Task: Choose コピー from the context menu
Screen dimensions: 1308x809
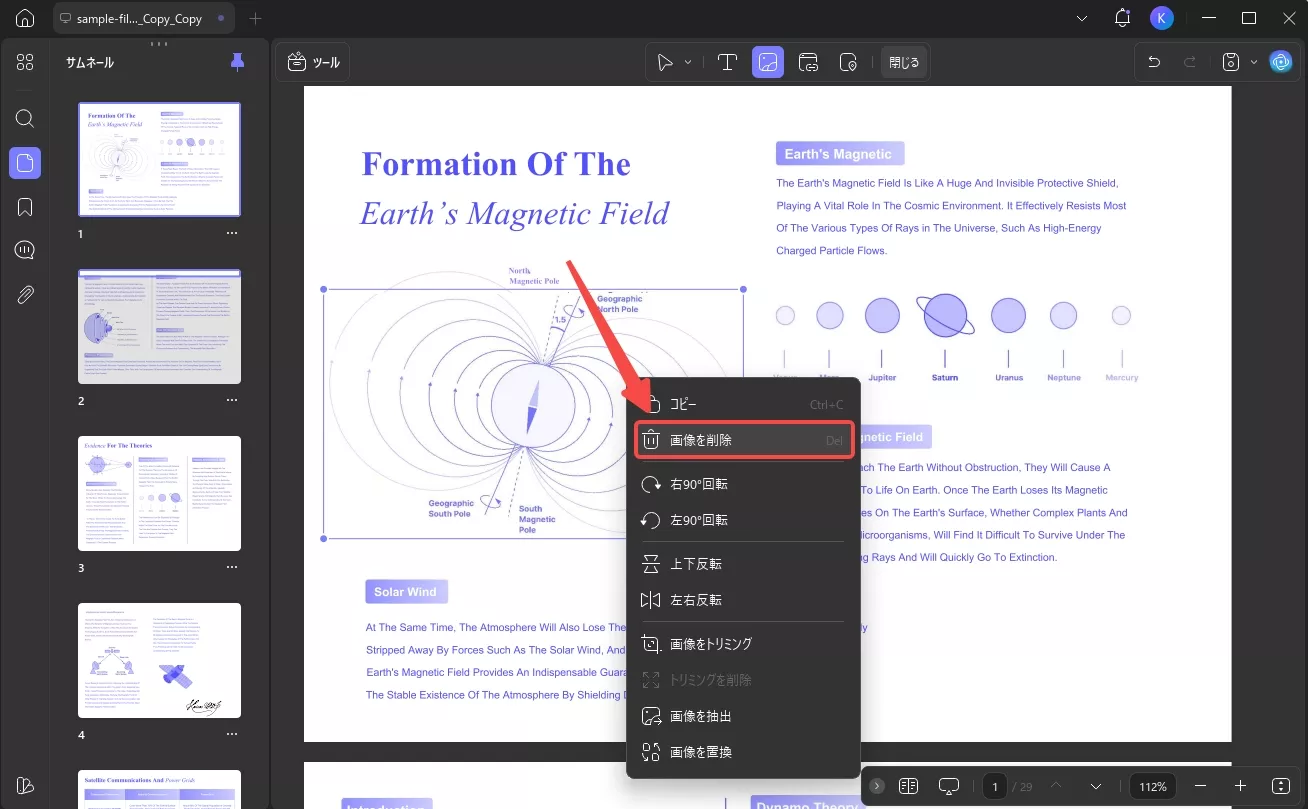Action: click(x=743, y=404)
